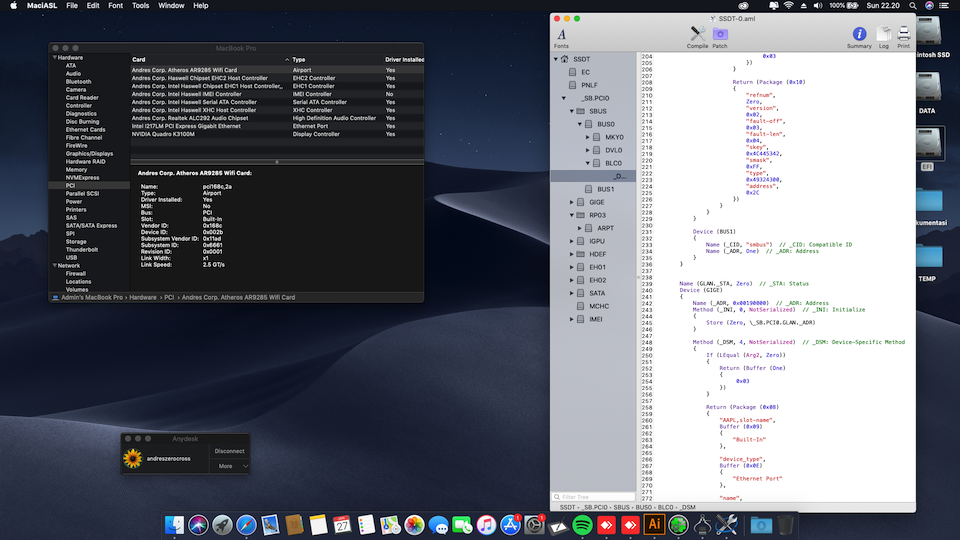Open the Fonts tool in MaciASL toolbar

point(561,38)
